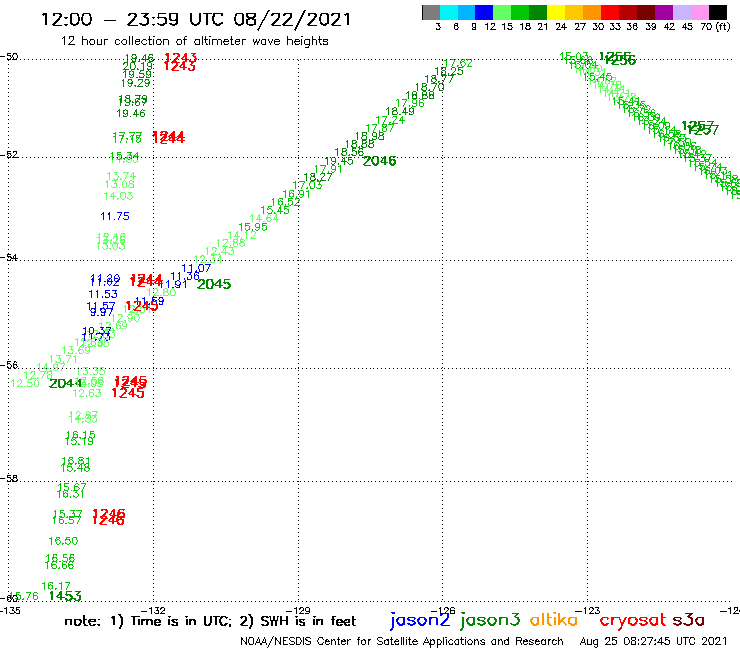Select the bright red legend swatch
This screenshot has height=650, width=740.
pyautogui.click(x=610, y=12)
